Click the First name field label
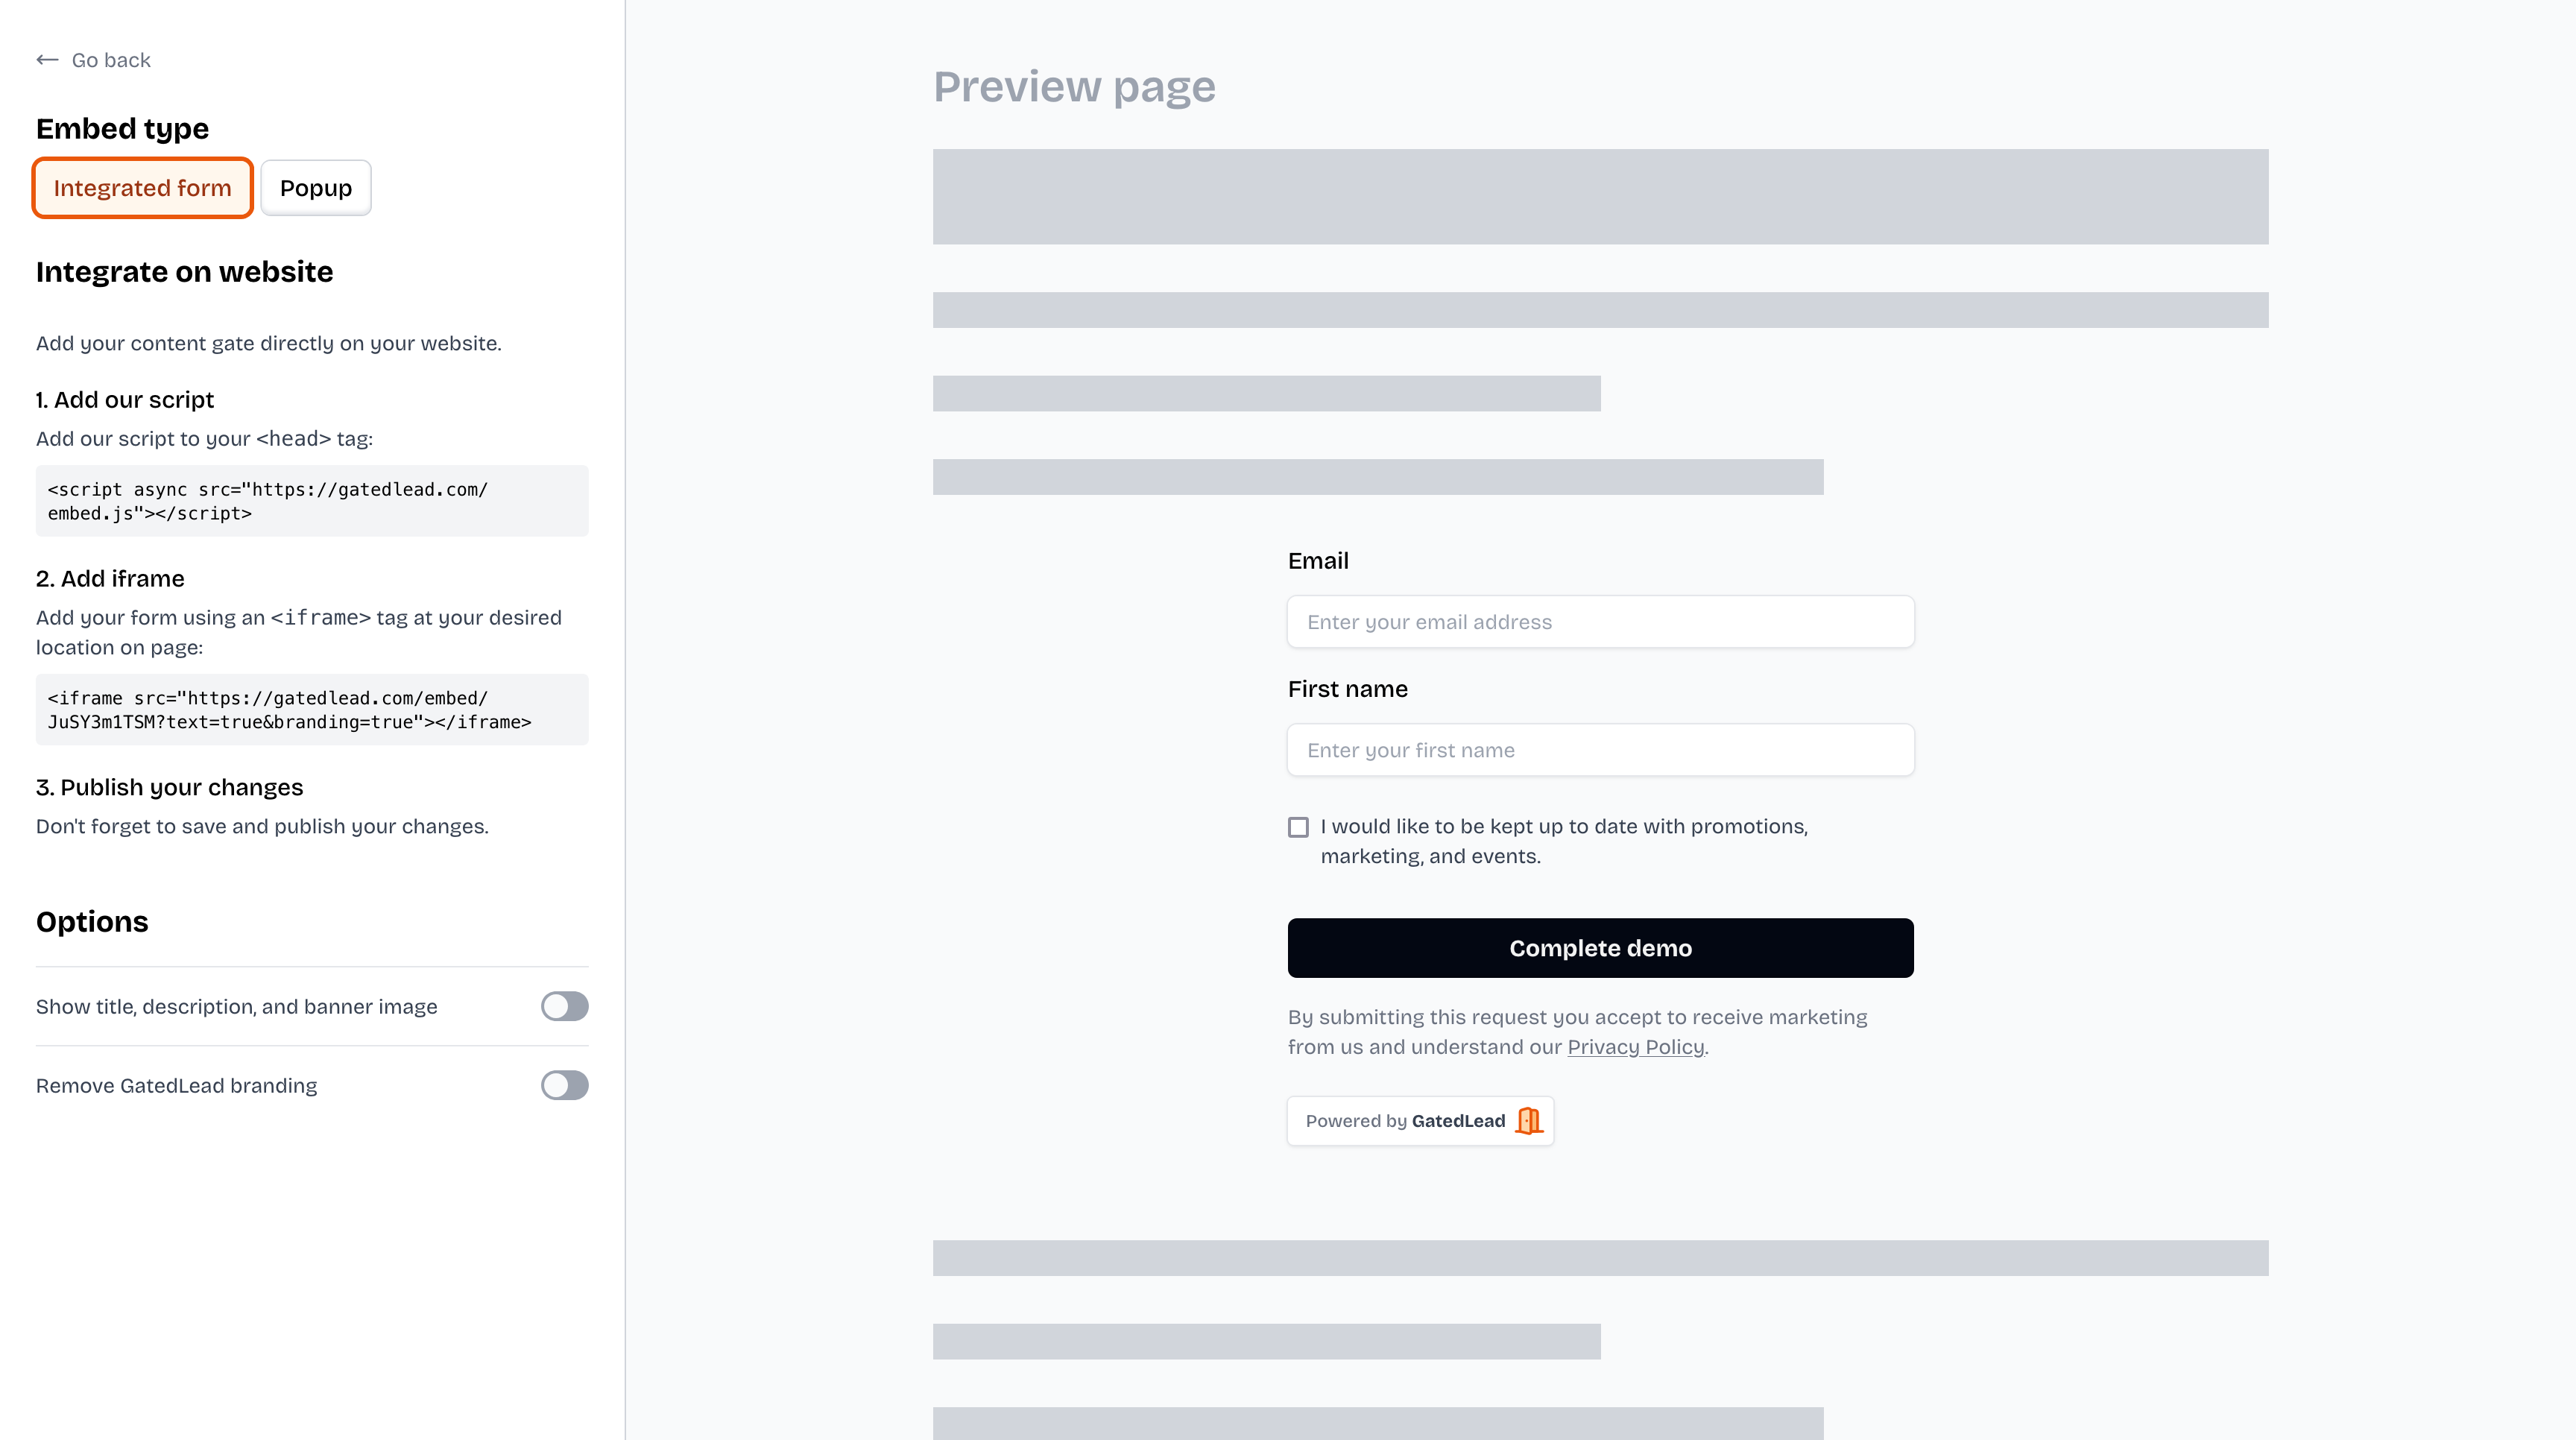2576x1440 pixels. (x=1347, y=689)
